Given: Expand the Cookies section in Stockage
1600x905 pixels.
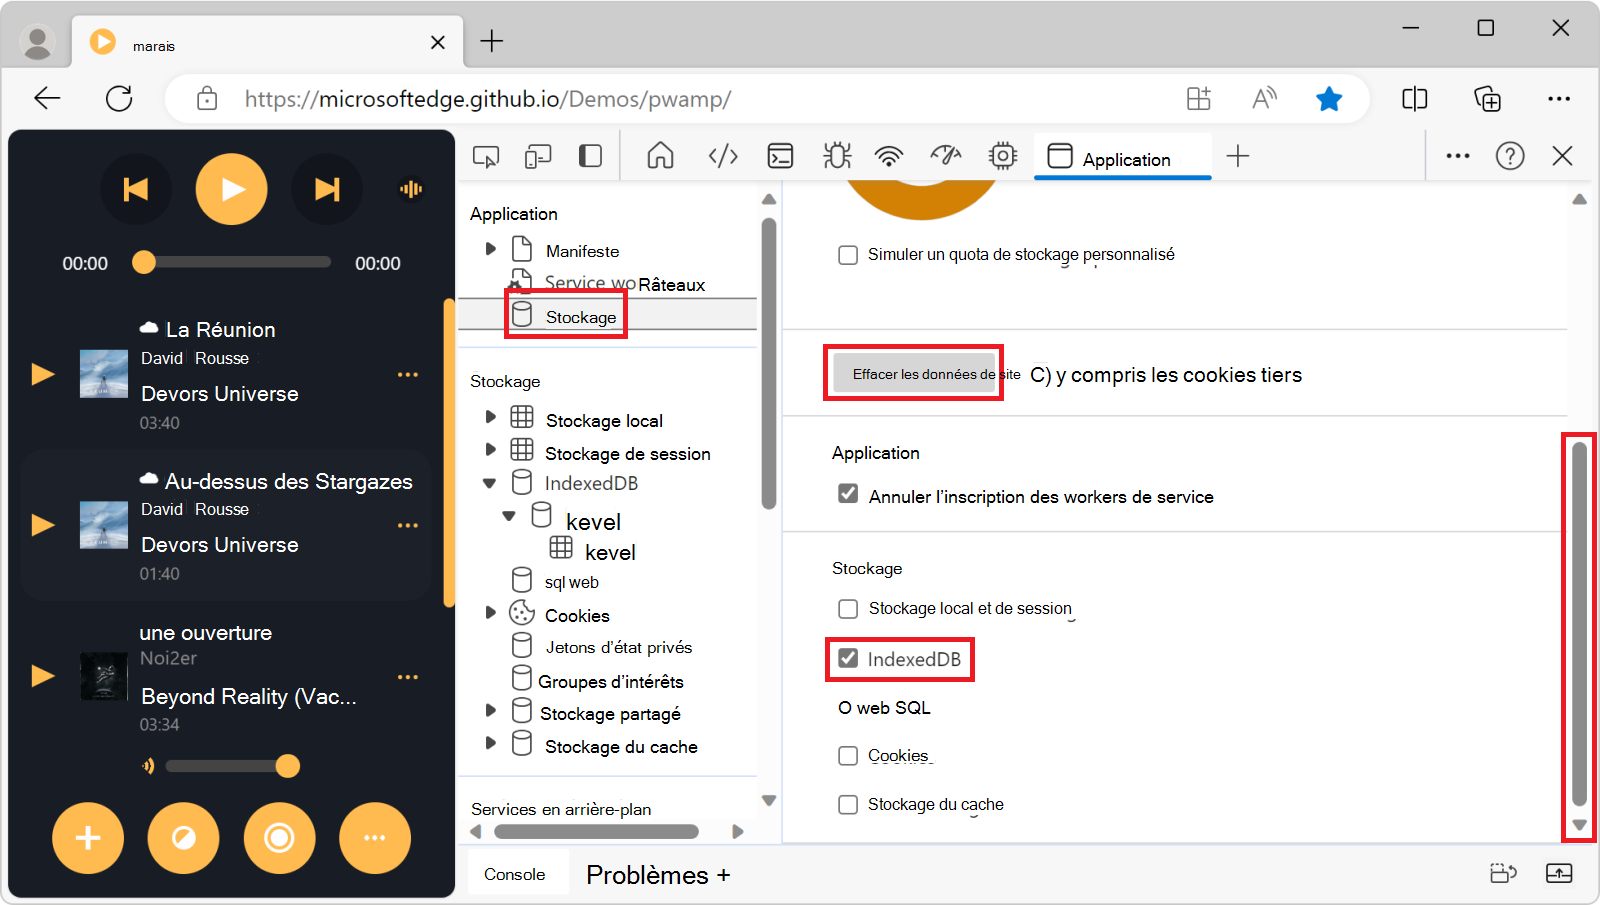Looking at the screenshot, I should point(490,611).
